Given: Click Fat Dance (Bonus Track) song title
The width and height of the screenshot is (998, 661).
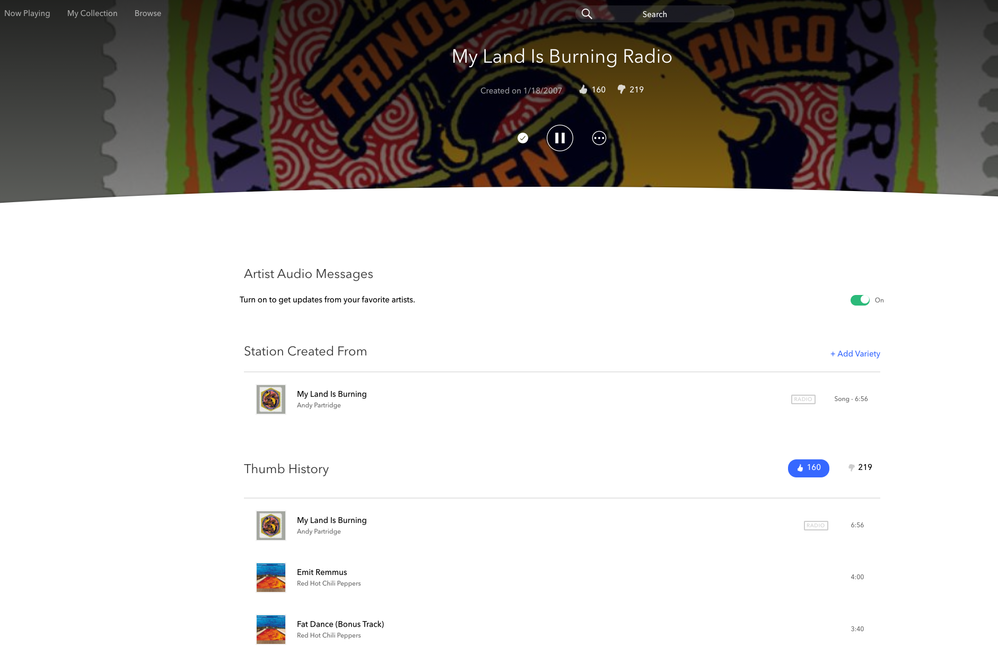Looking at the screenshot, I should pos(340,624).
